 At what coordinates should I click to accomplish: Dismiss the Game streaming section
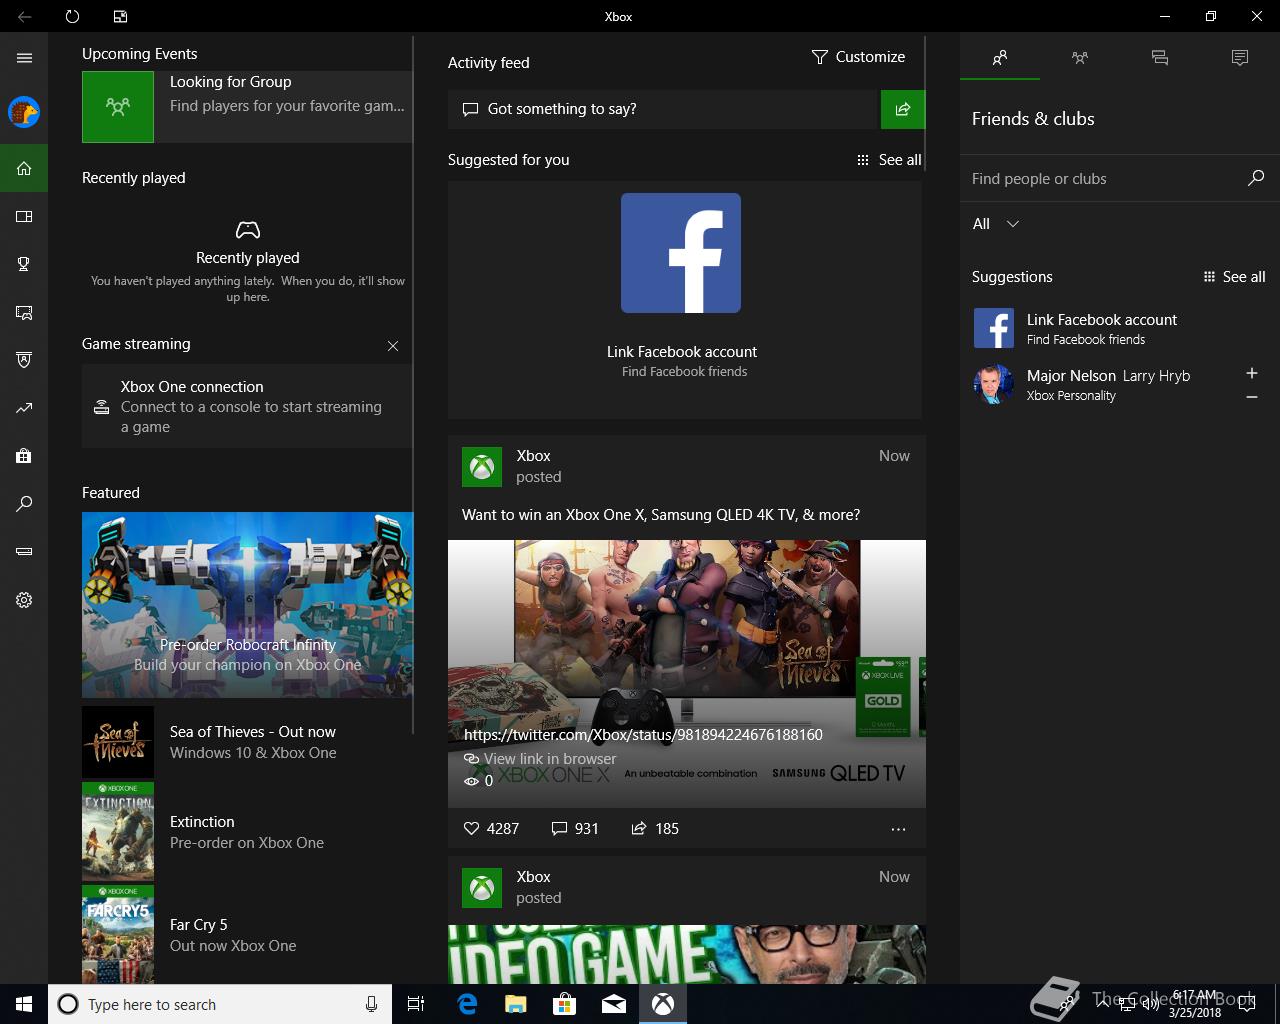[393, 346]
